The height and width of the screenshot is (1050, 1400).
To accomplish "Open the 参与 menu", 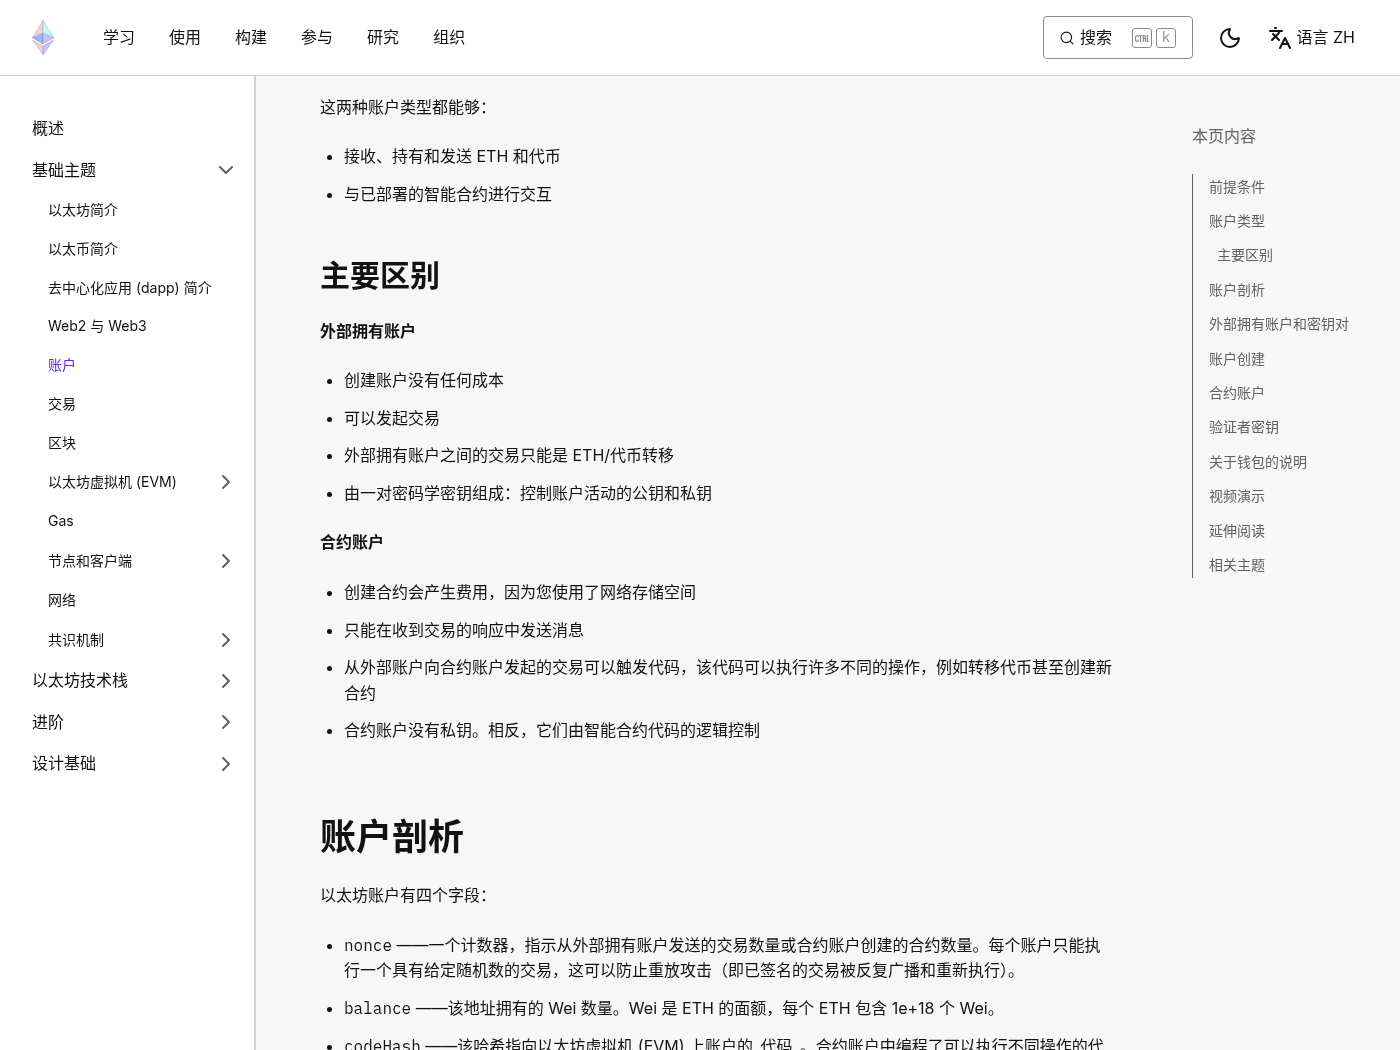I will tap(317, 38).
